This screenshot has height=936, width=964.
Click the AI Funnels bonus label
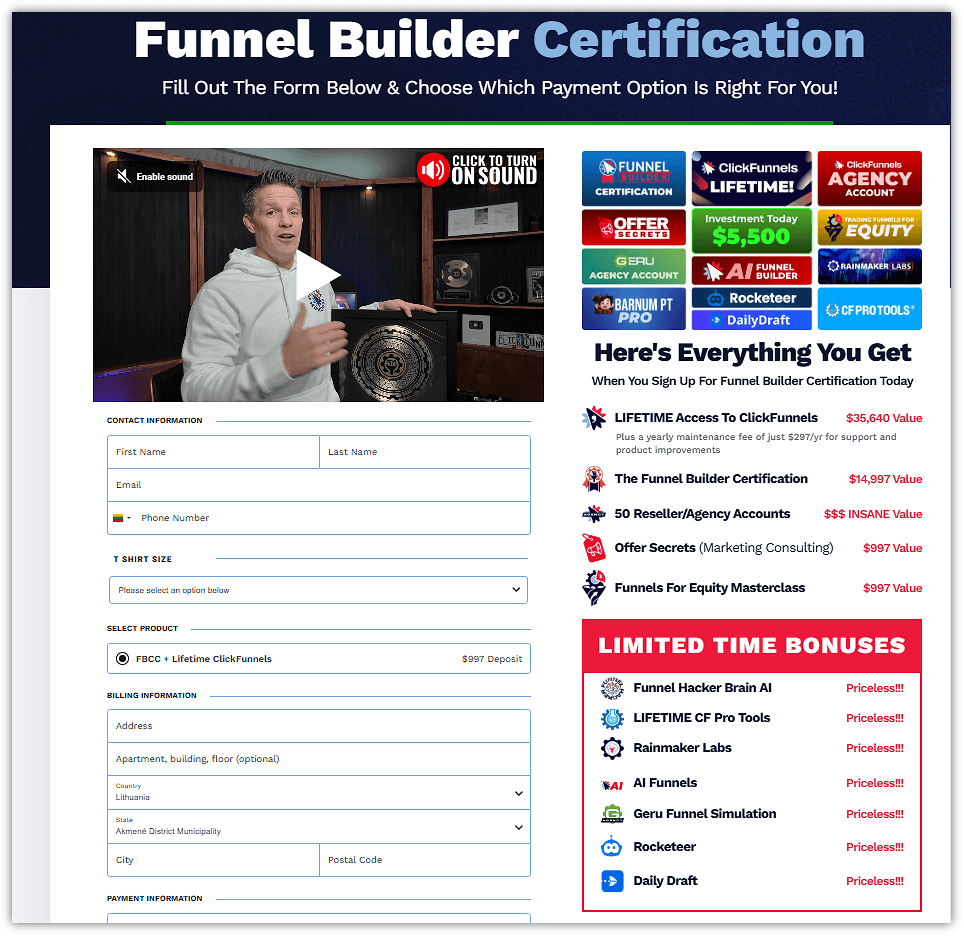tap(665, 783)
